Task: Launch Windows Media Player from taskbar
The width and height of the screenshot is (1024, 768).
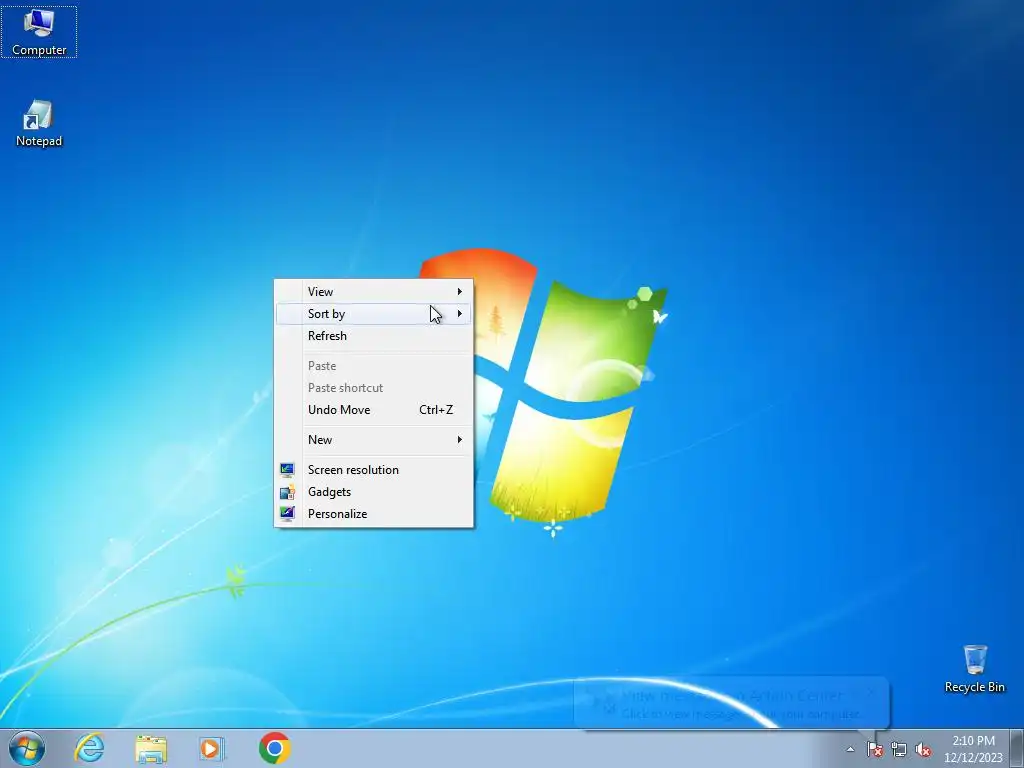Action: pyautogui.click(x=211, y=748)
